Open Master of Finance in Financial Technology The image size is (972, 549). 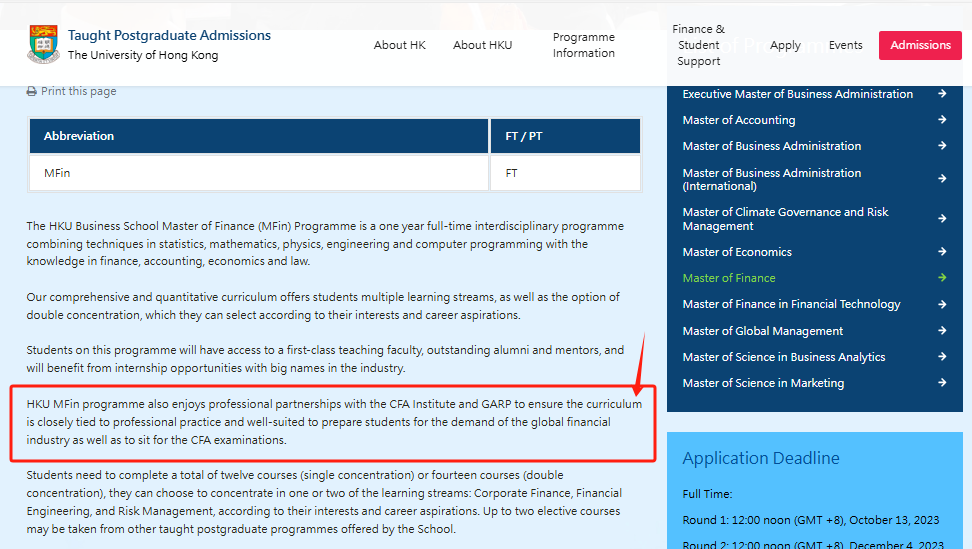(791, 304)
